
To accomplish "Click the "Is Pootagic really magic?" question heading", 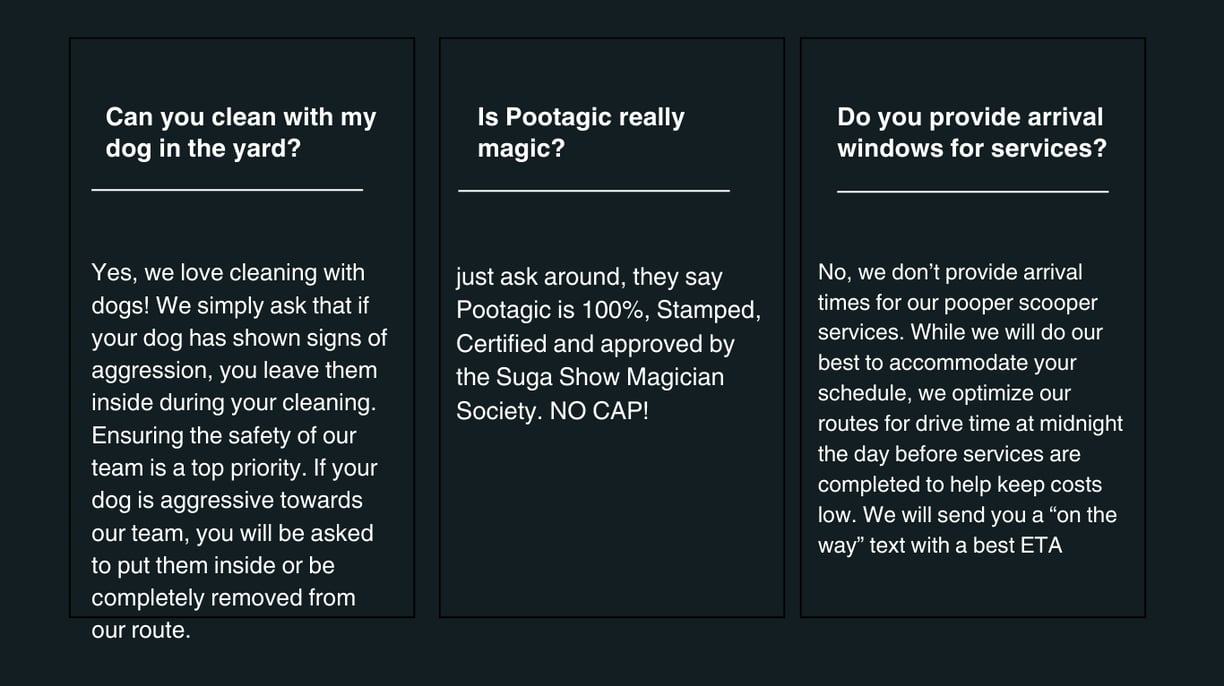I will 580,132.
